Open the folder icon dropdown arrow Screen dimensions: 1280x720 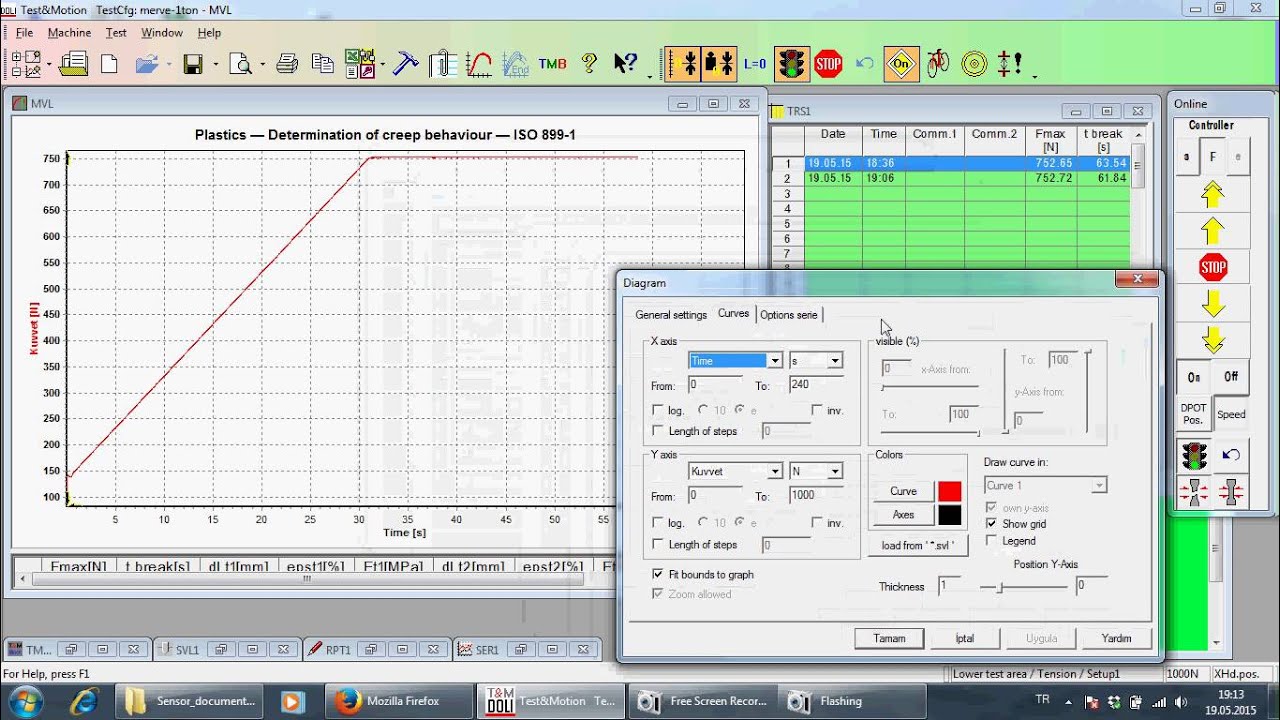169,65
